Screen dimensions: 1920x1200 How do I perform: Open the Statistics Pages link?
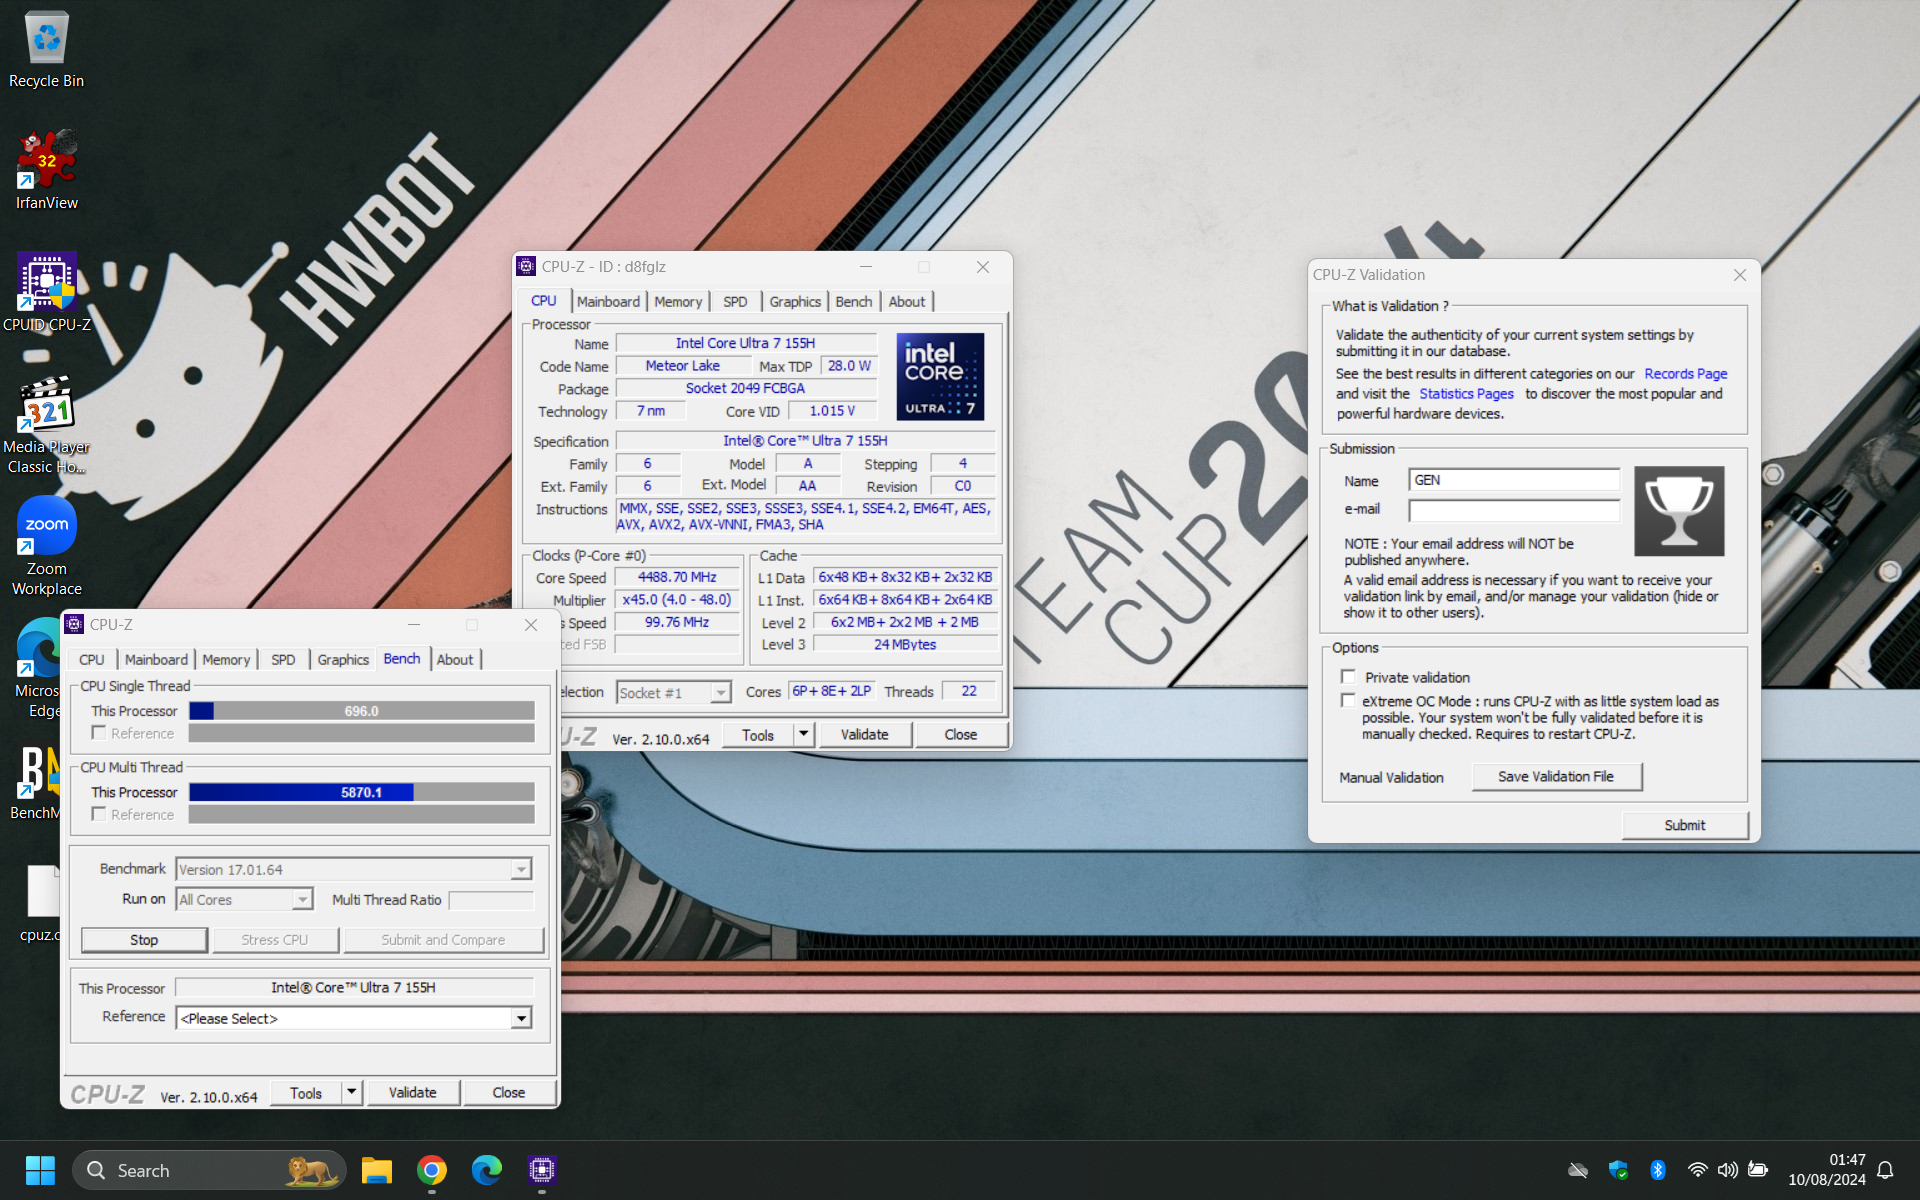coord(1466,393)
